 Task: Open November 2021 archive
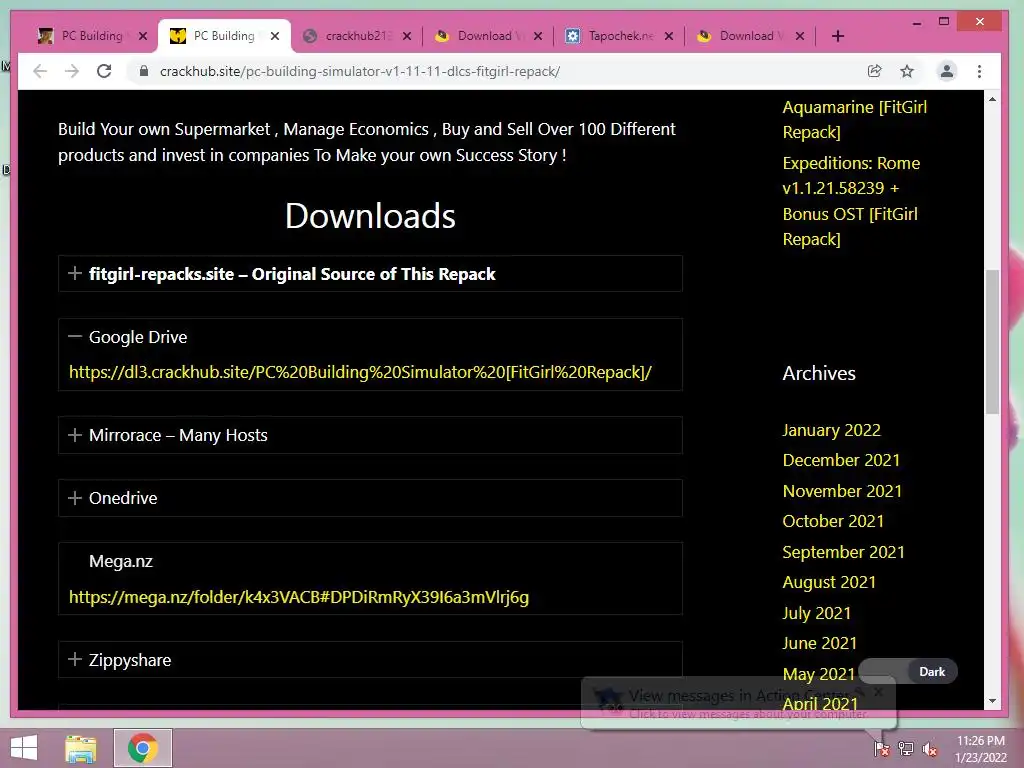(x=842, y=490)
